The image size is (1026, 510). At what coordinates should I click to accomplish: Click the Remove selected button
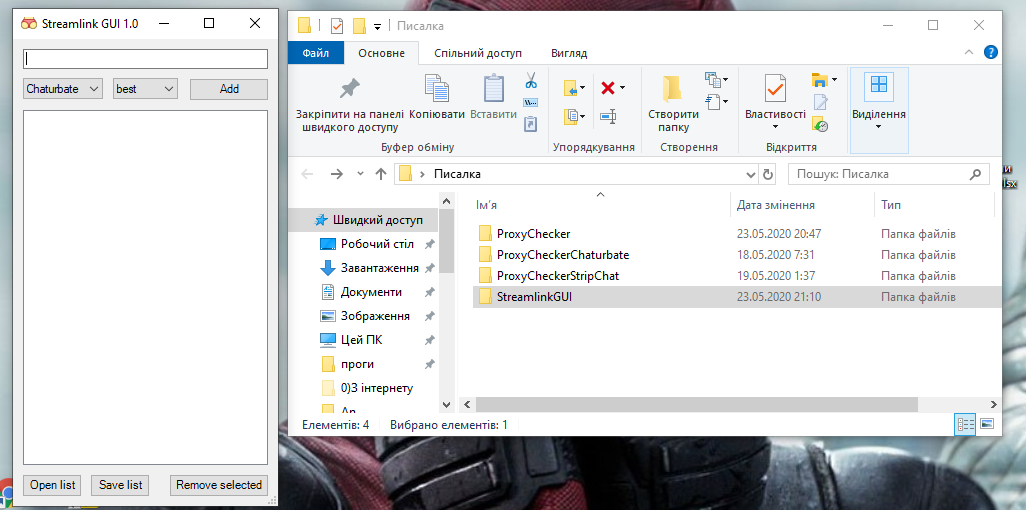pos(219,485)
